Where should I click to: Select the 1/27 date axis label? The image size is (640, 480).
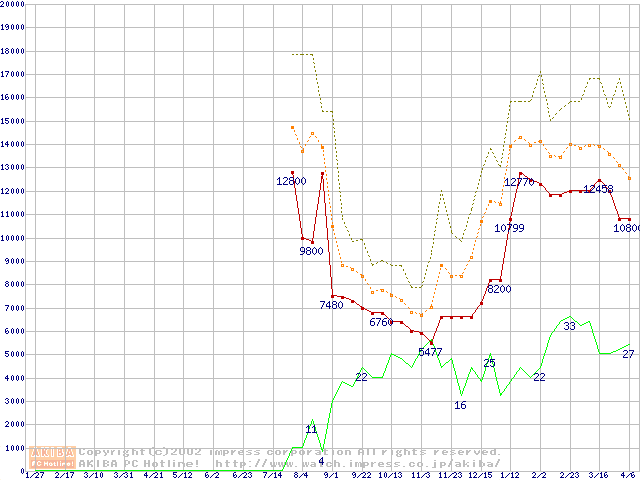pos(34,475)
